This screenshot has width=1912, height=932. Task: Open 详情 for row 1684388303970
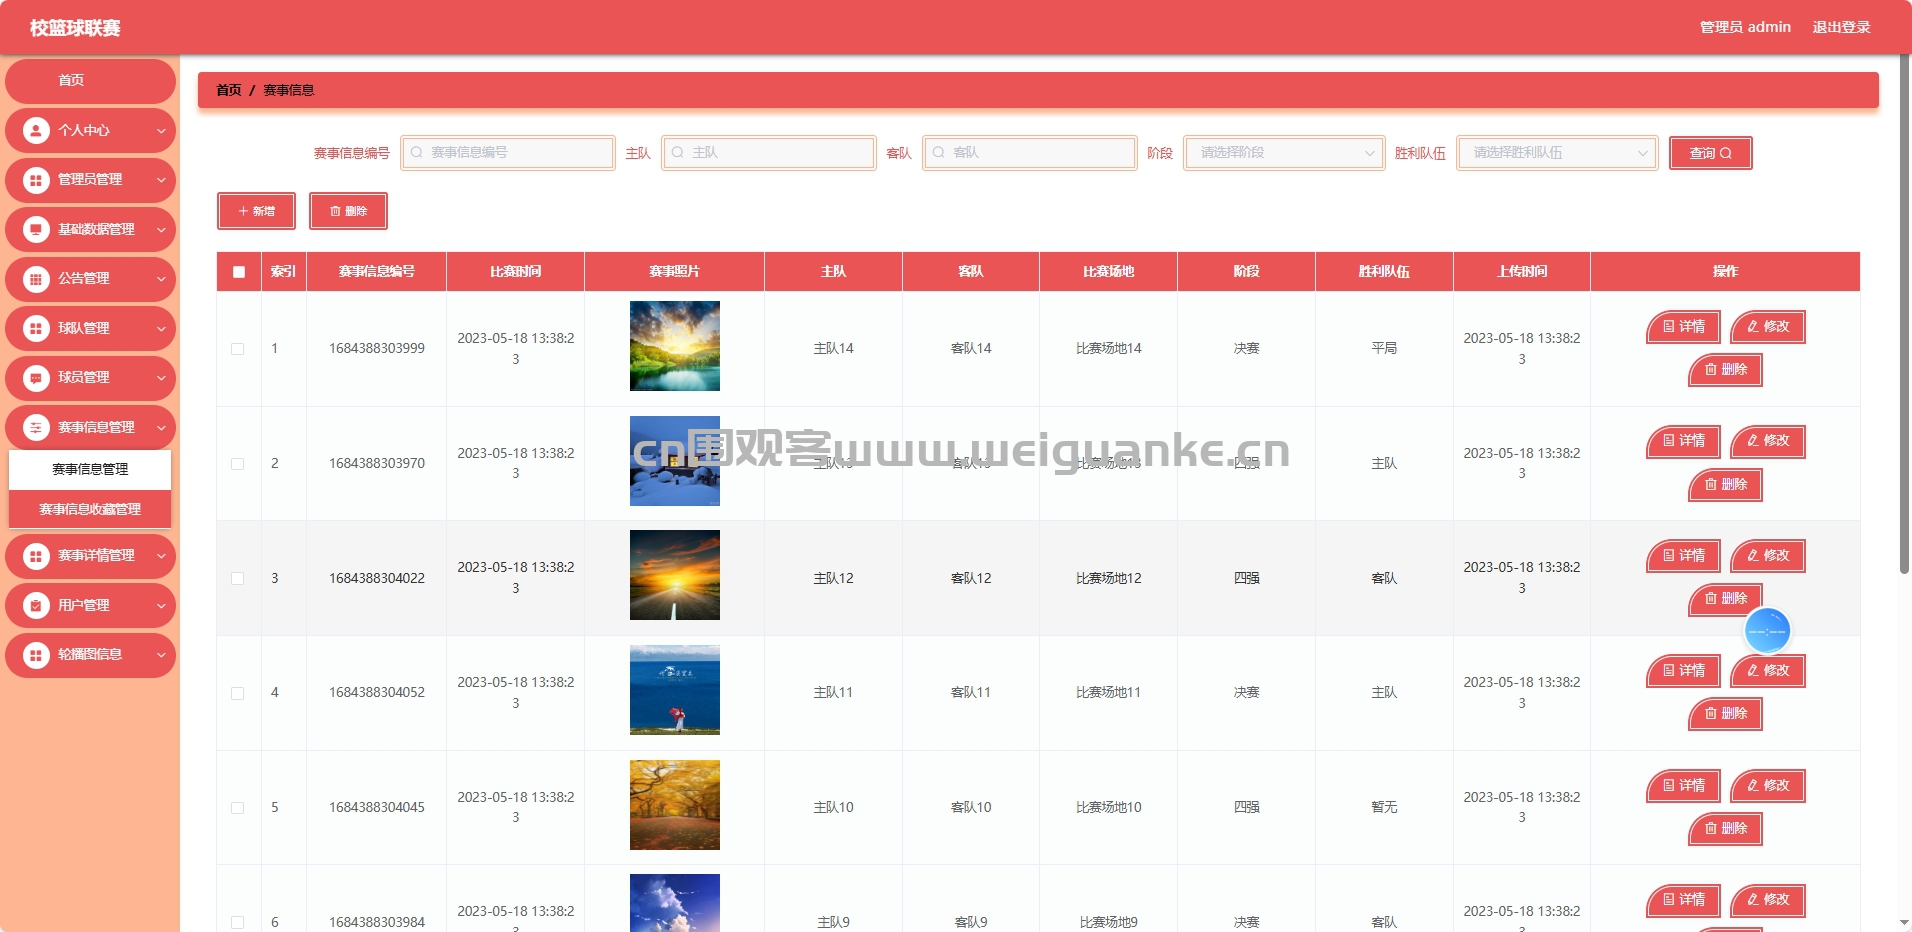(x=1683, y=441)
